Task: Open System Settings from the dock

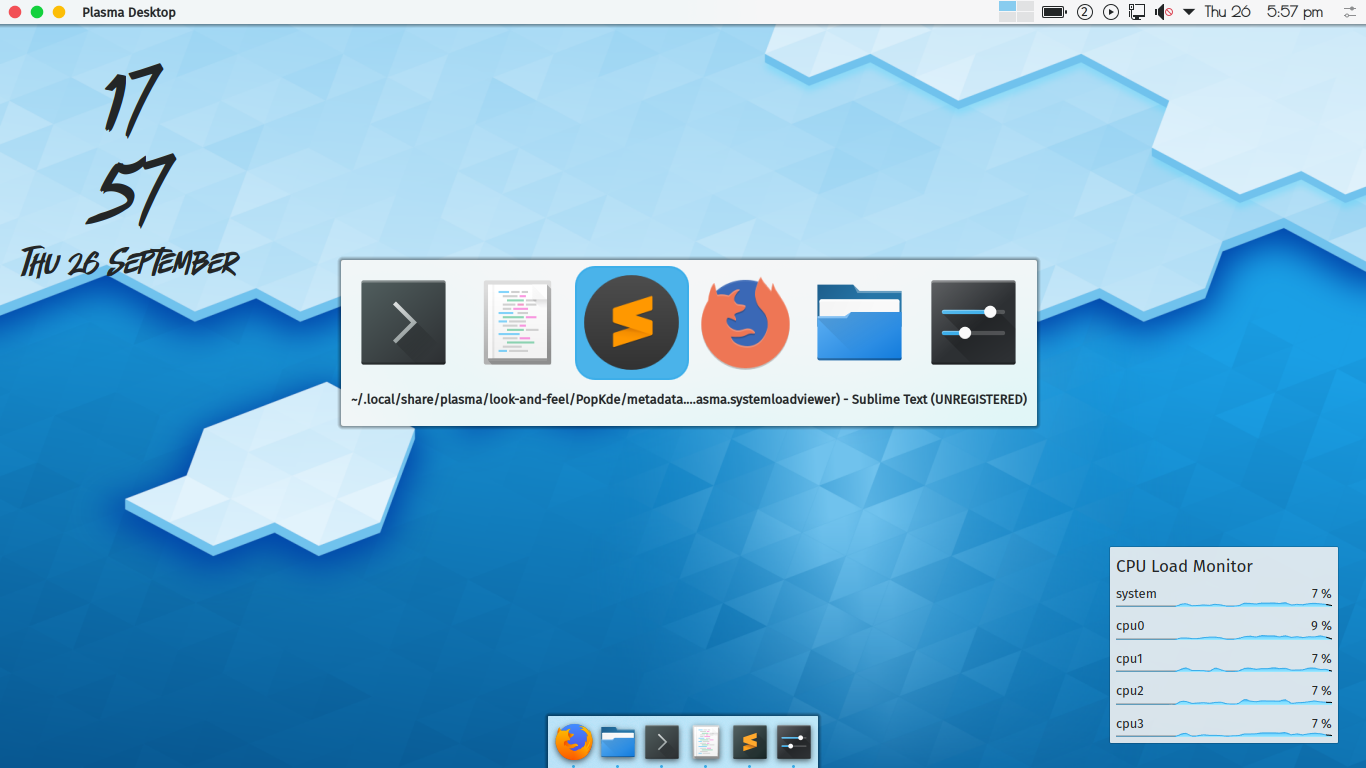Action: click(794, 742)
